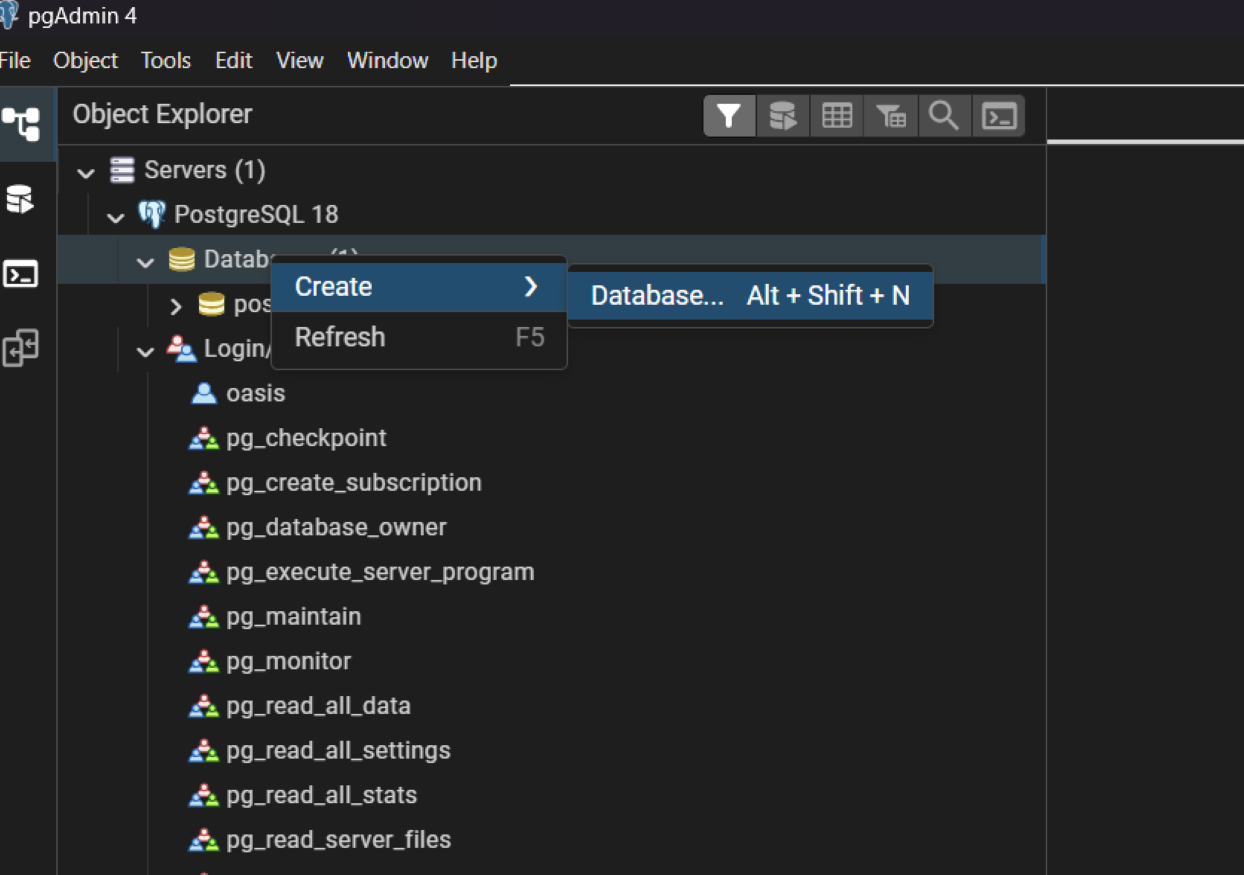Screen dimensions: 1244x875
Task: Select Database... submenu entry
Action: (750, 296)
